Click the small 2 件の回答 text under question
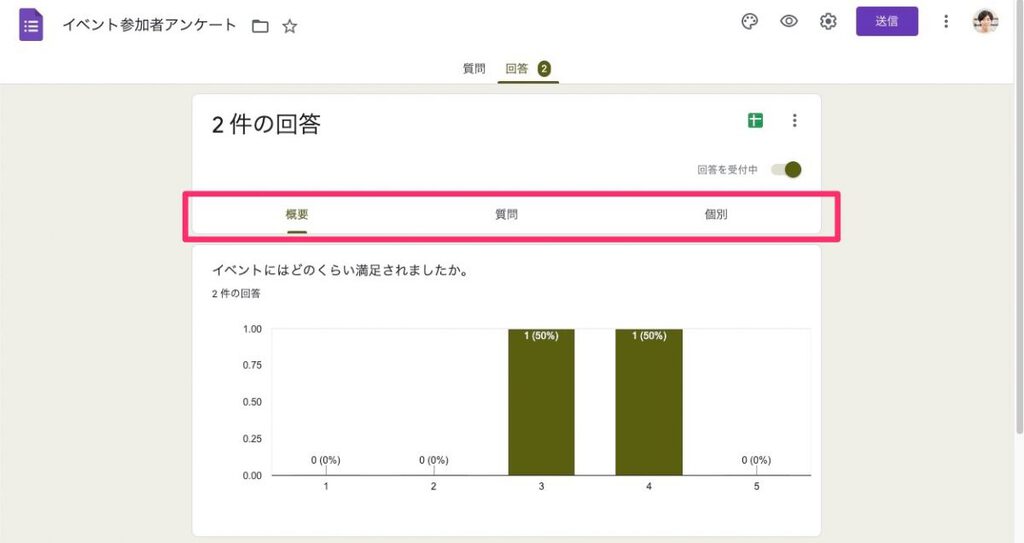1024x543 pixels. click(x=236, y=294)
